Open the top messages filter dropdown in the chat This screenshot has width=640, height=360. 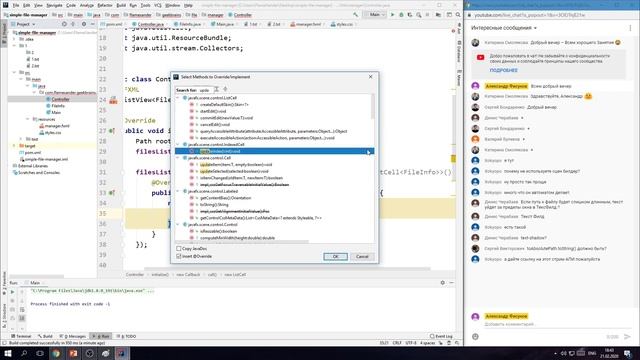coord(504,28)
